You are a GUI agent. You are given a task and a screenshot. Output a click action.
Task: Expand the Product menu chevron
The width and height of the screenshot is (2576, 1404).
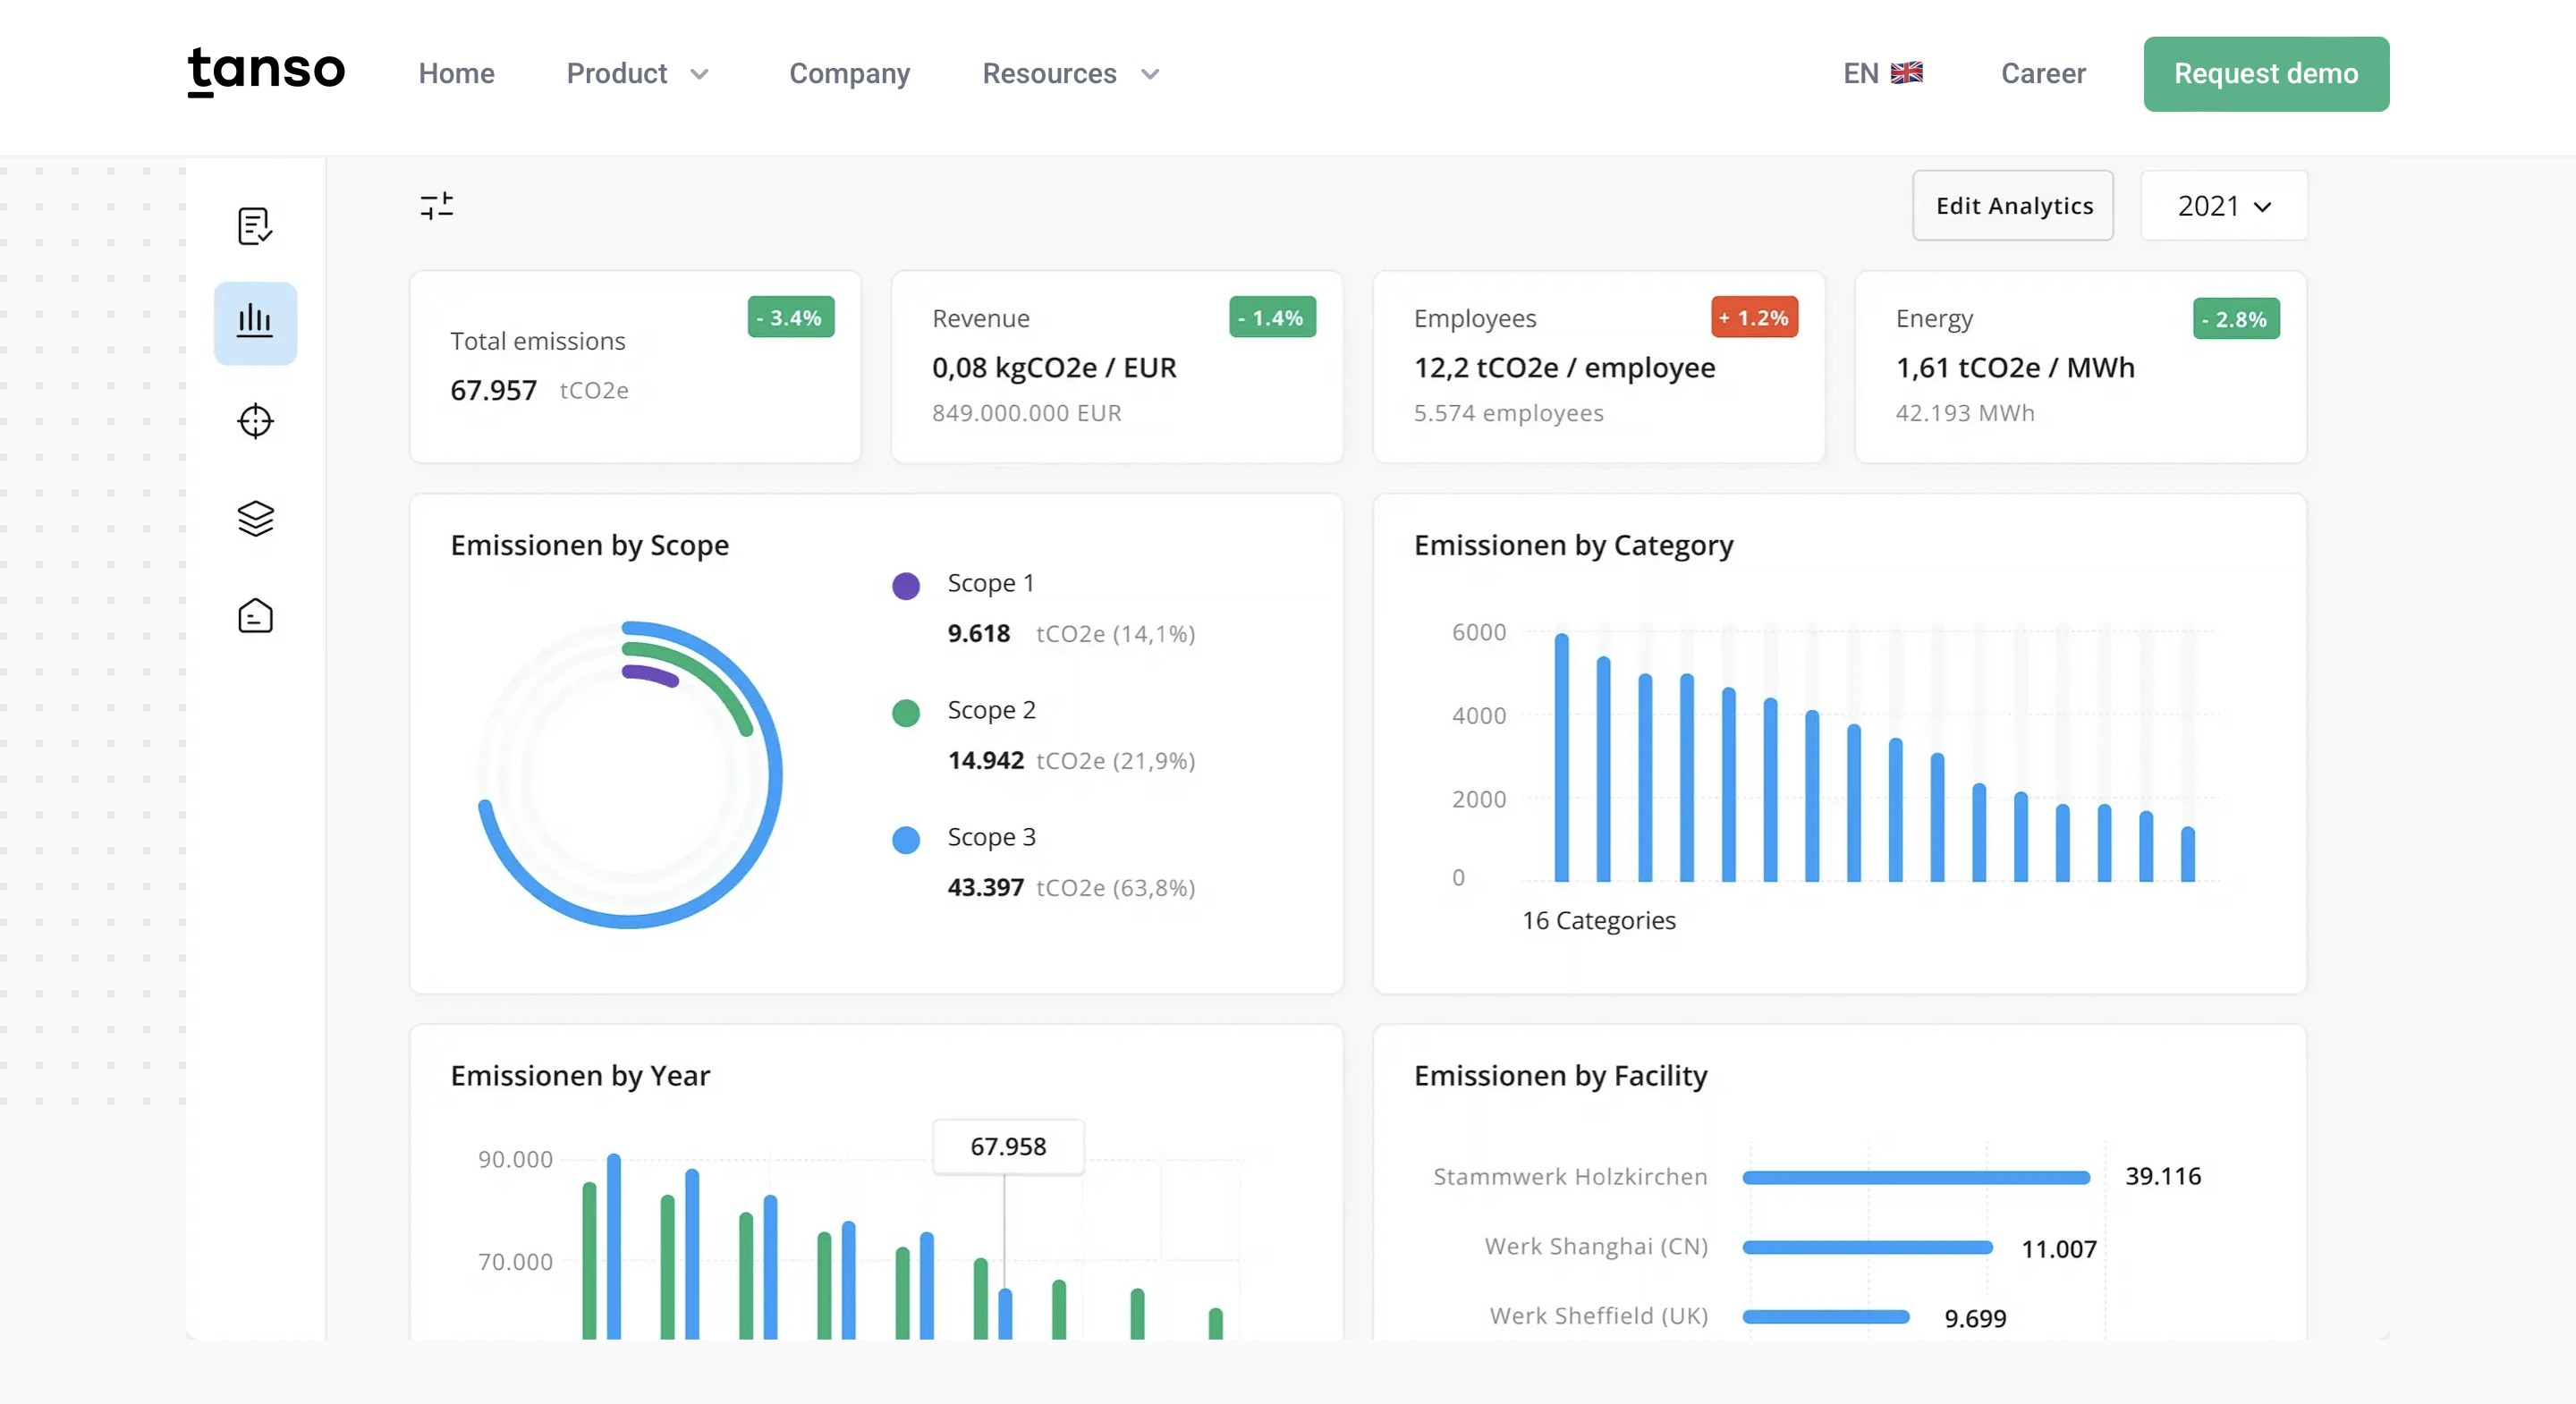point(700,74)
